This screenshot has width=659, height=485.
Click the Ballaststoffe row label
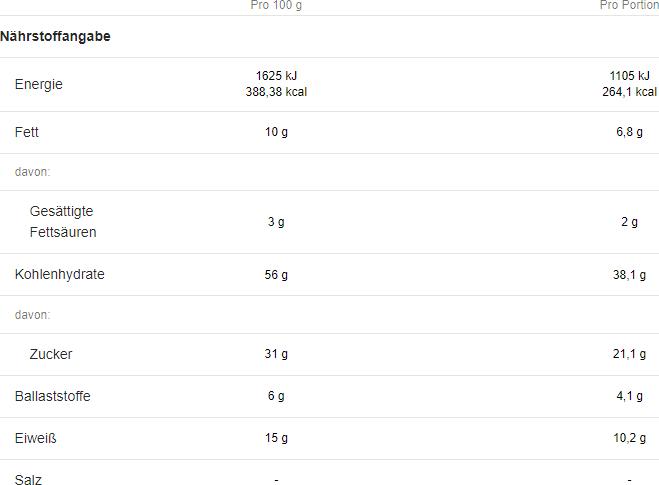(53, 396)
